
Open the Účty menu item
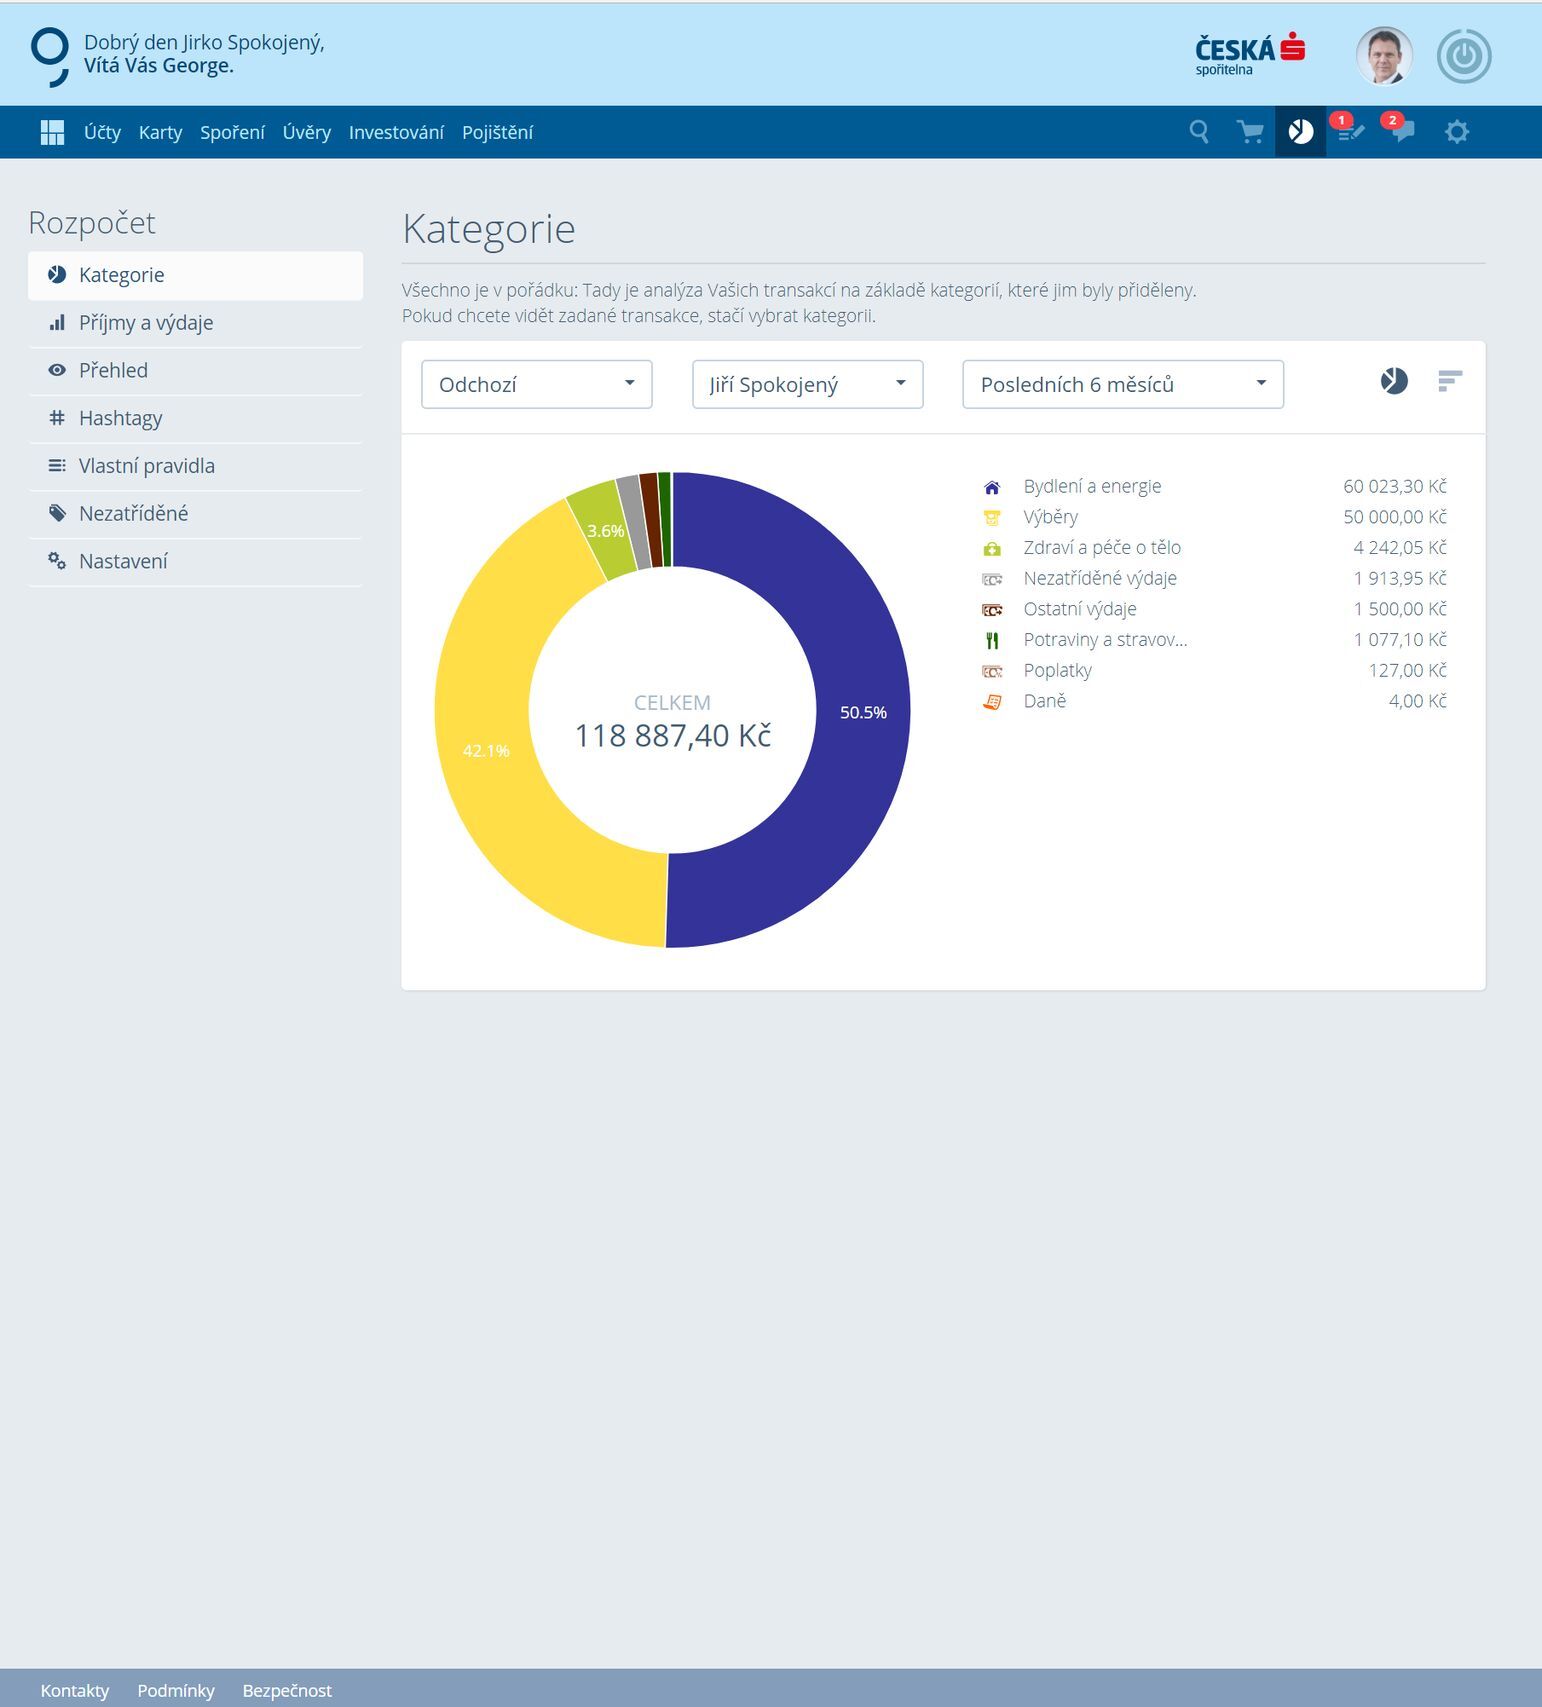[x=102, y=132]
